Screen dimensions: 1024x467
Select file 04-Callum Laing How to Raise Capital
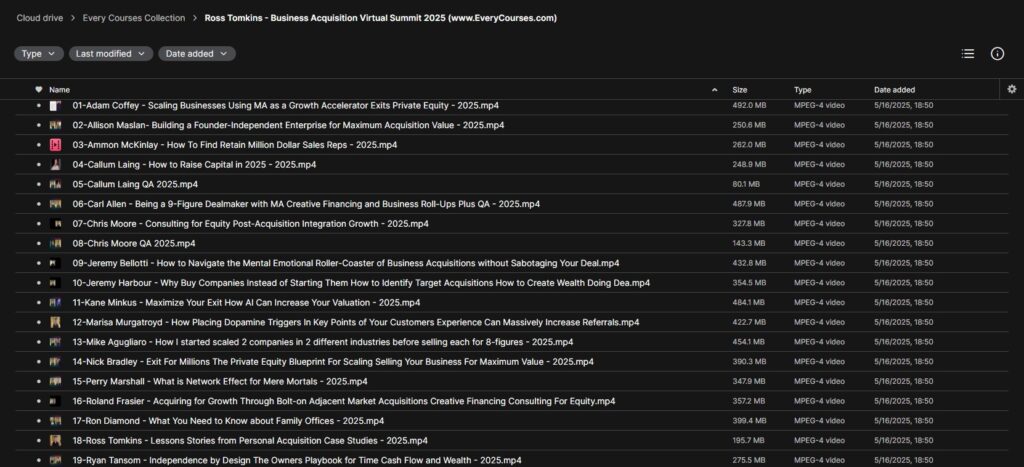click(x=194, y=165)
